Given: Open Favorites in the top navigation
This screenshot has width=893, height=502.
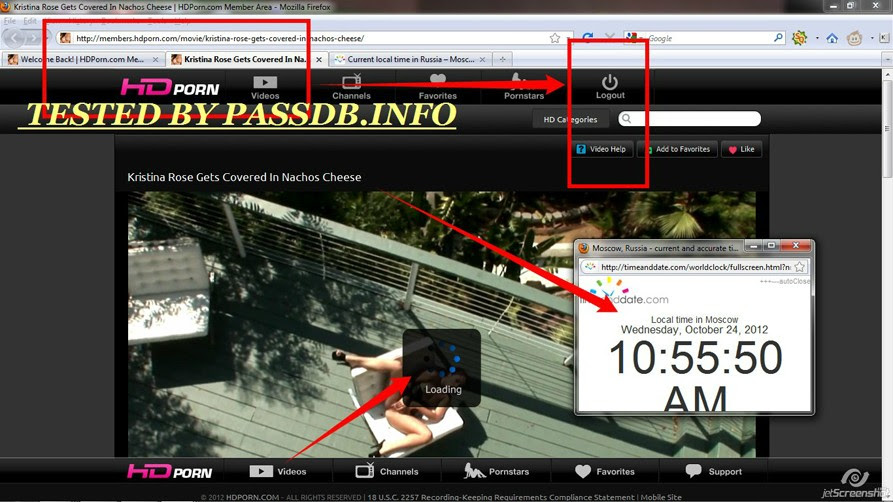Looking at the screenshot, I should [437, 87].
